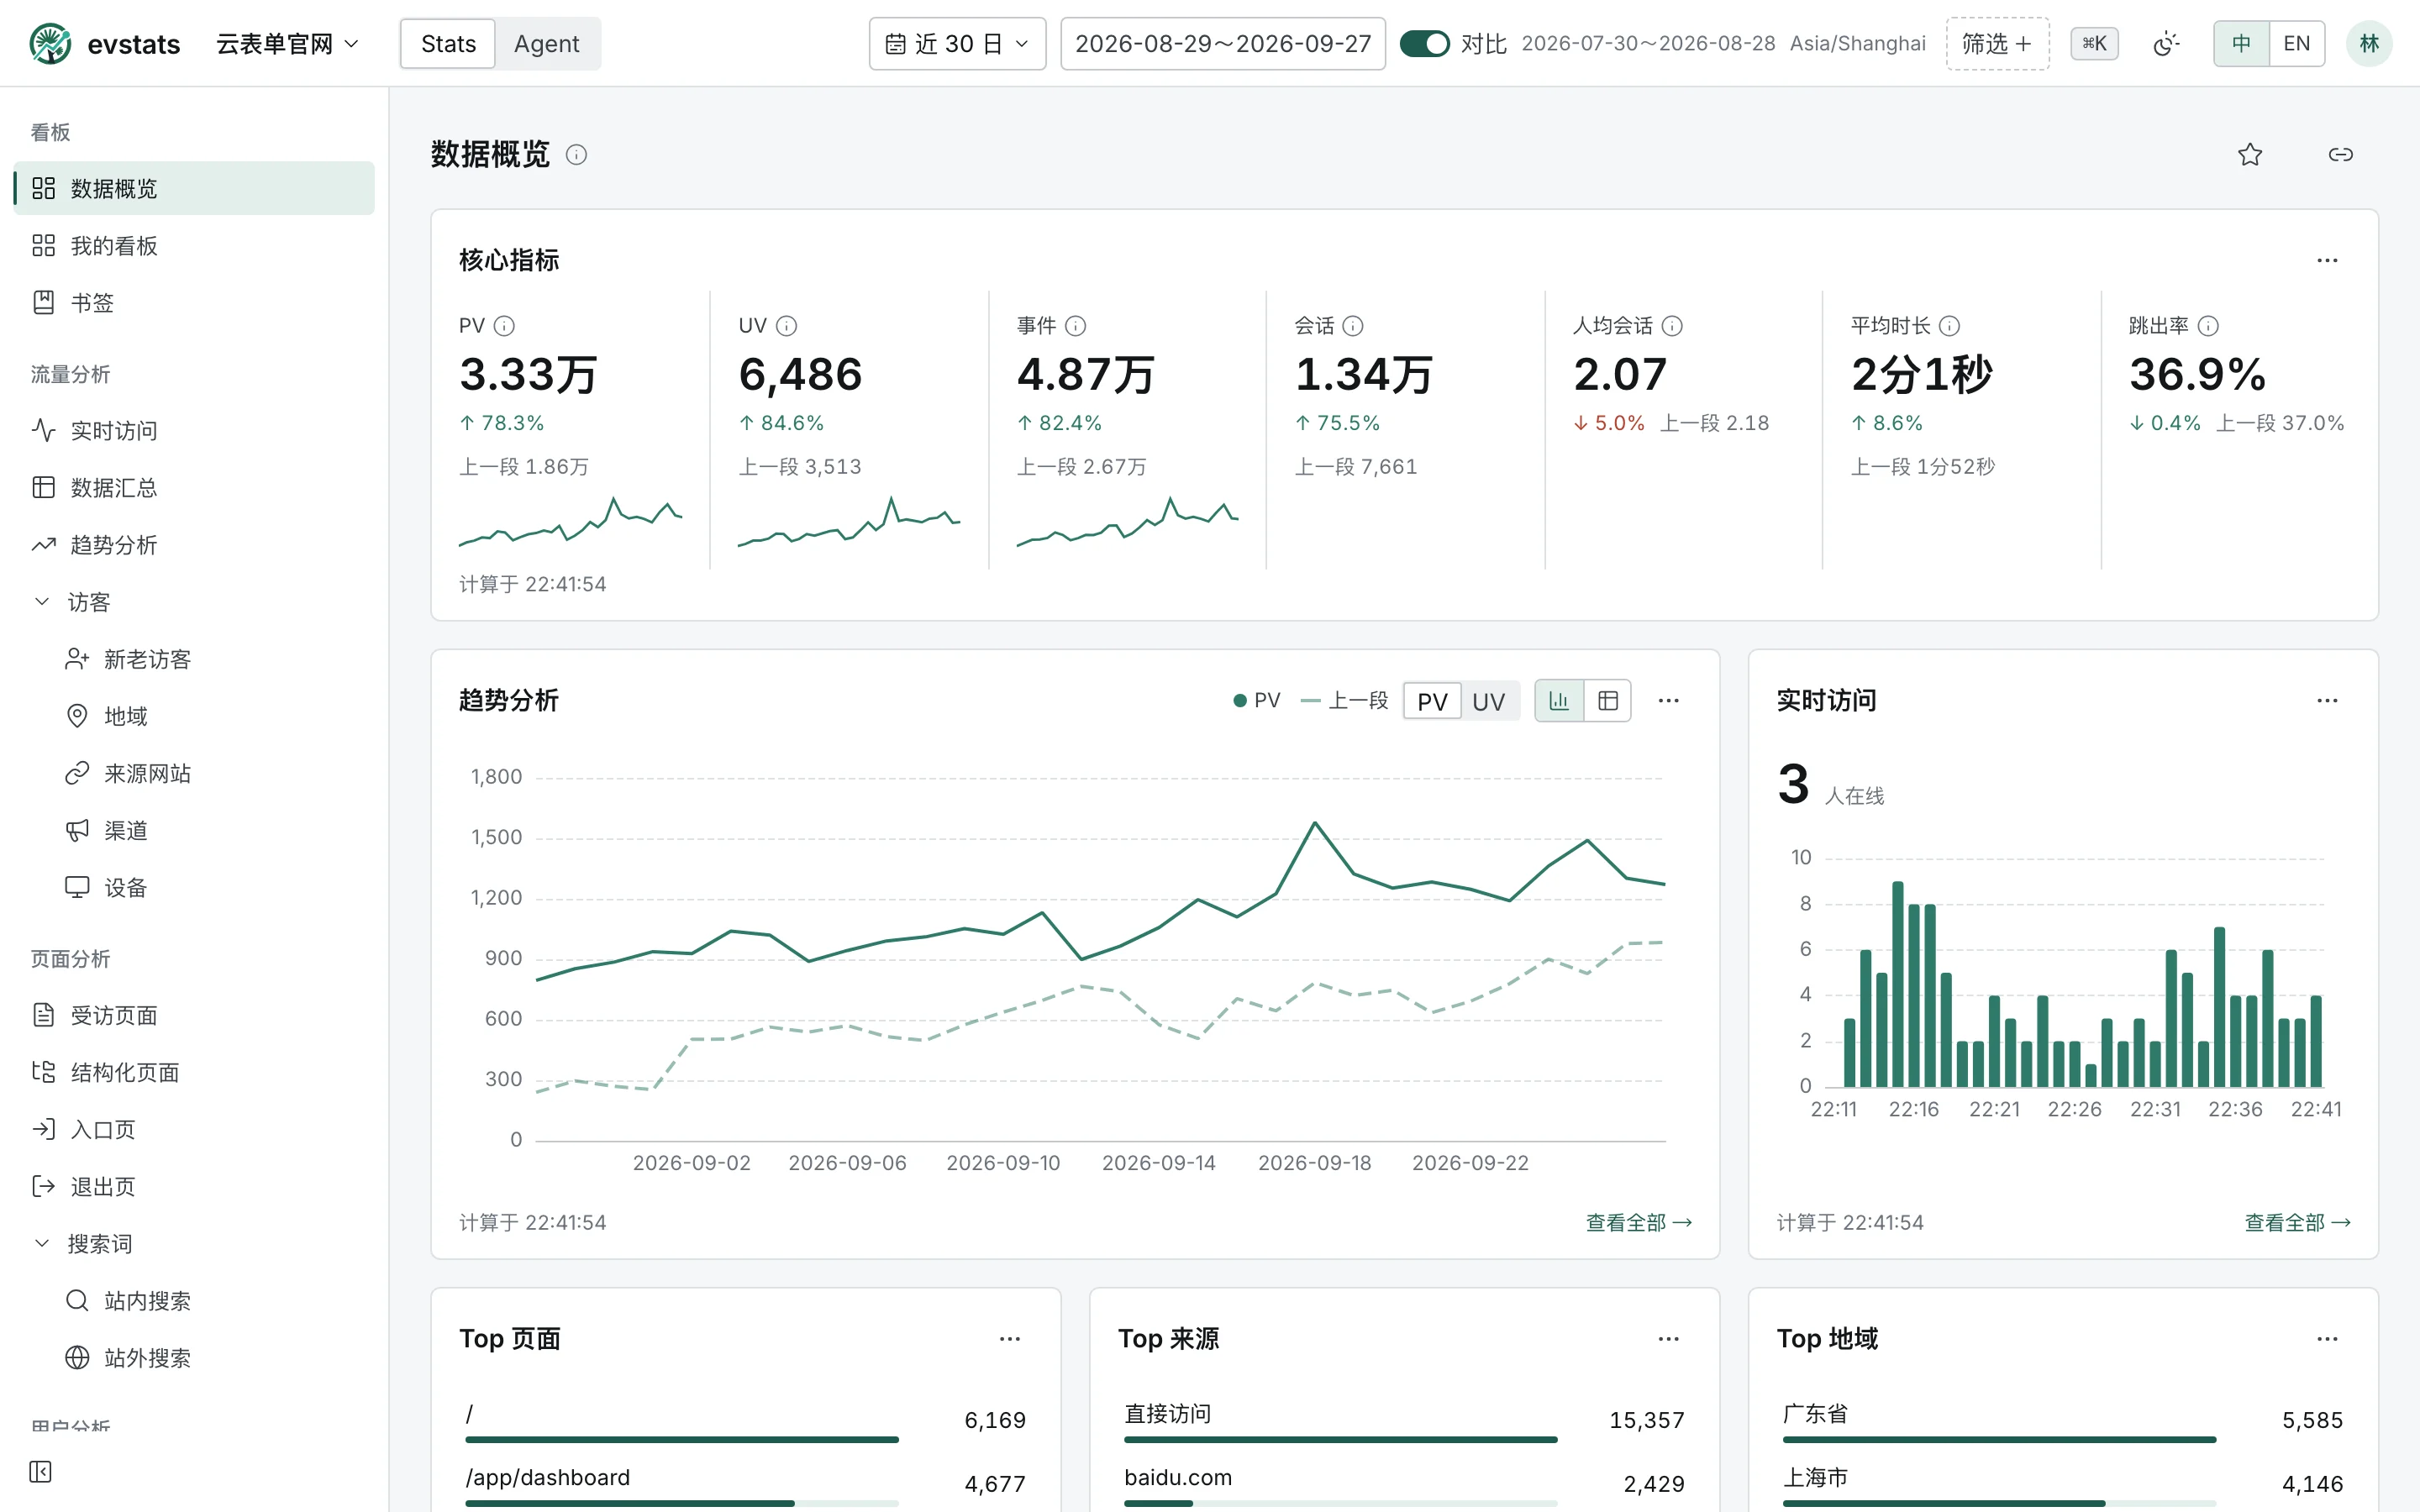Viewport: 2420px width, 1512px height.
Task: Open more options for 实时访问 card
Action: (2327, 701)
